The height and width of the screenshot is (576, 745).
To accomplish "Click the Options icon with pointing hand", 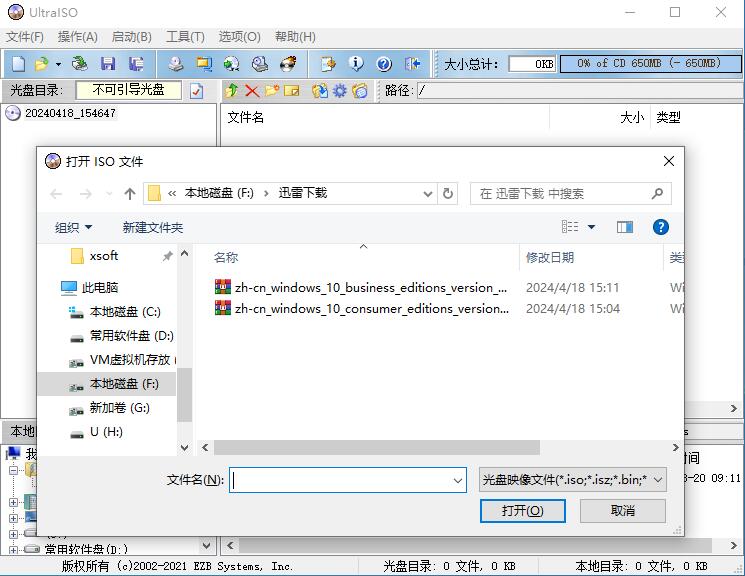I will coord(328,64).
